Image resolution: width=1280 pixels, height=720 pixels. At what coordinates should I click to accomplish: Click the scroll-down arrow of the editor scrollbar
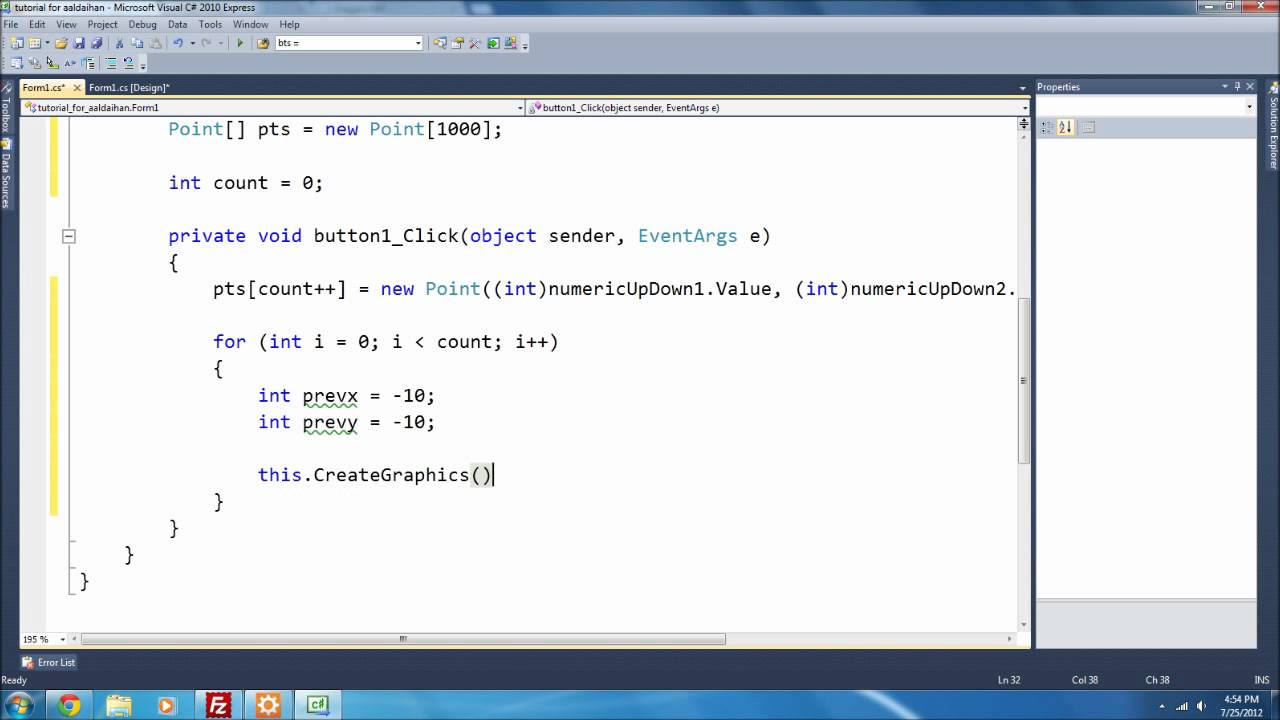(1023, 624)
